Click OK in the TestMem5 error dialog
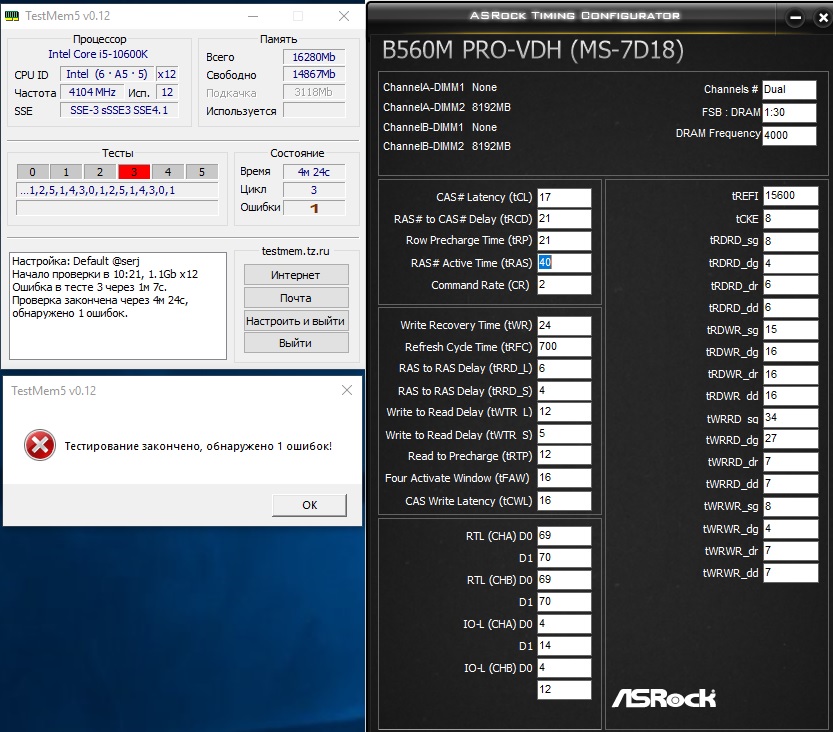833x732 pixels. coord(310,505)
